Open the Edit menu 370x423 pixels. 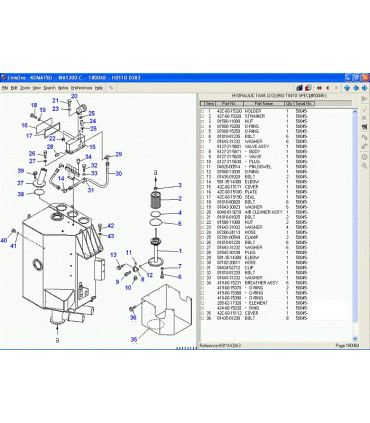[x=14, y=88]
